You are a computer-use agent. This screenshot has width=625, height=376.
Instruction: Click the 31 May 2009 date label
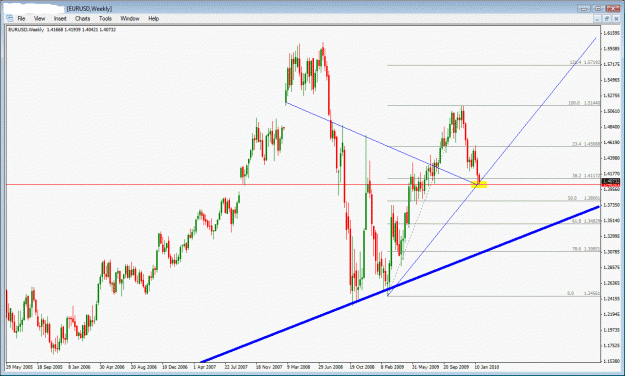425,367
